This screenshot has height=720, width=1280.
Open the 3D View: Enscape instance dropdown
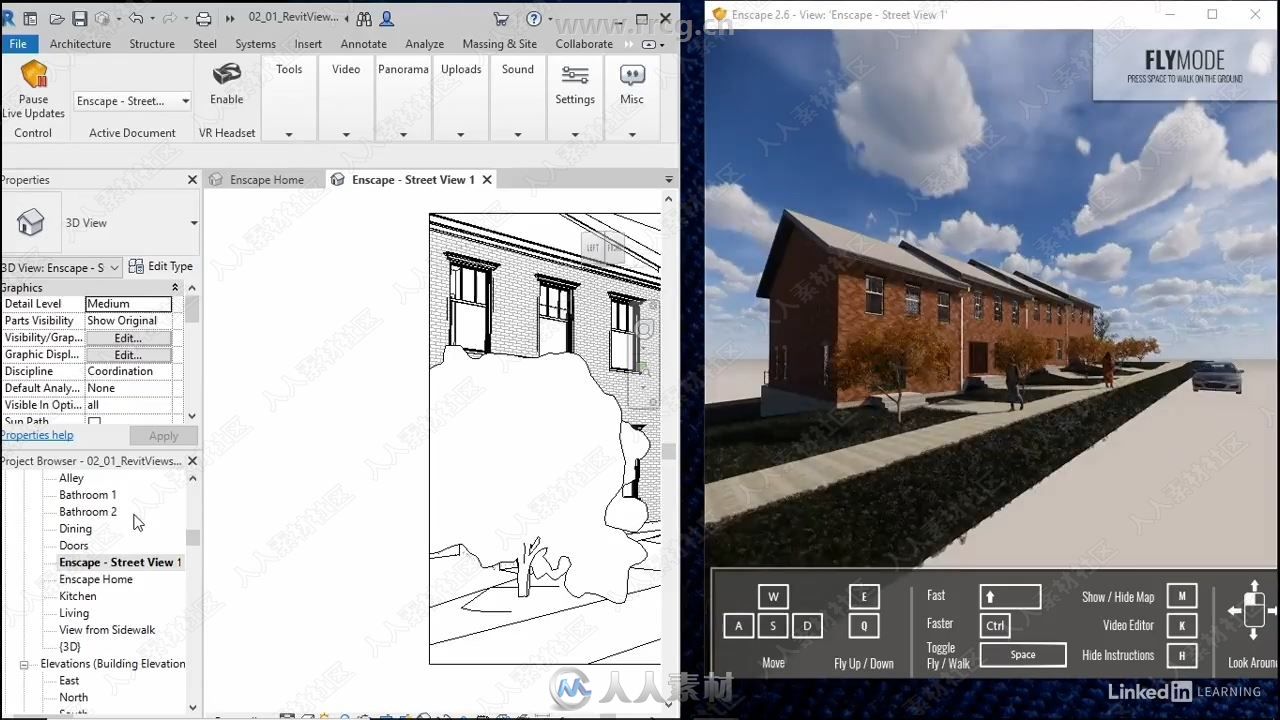pos(62,267)
